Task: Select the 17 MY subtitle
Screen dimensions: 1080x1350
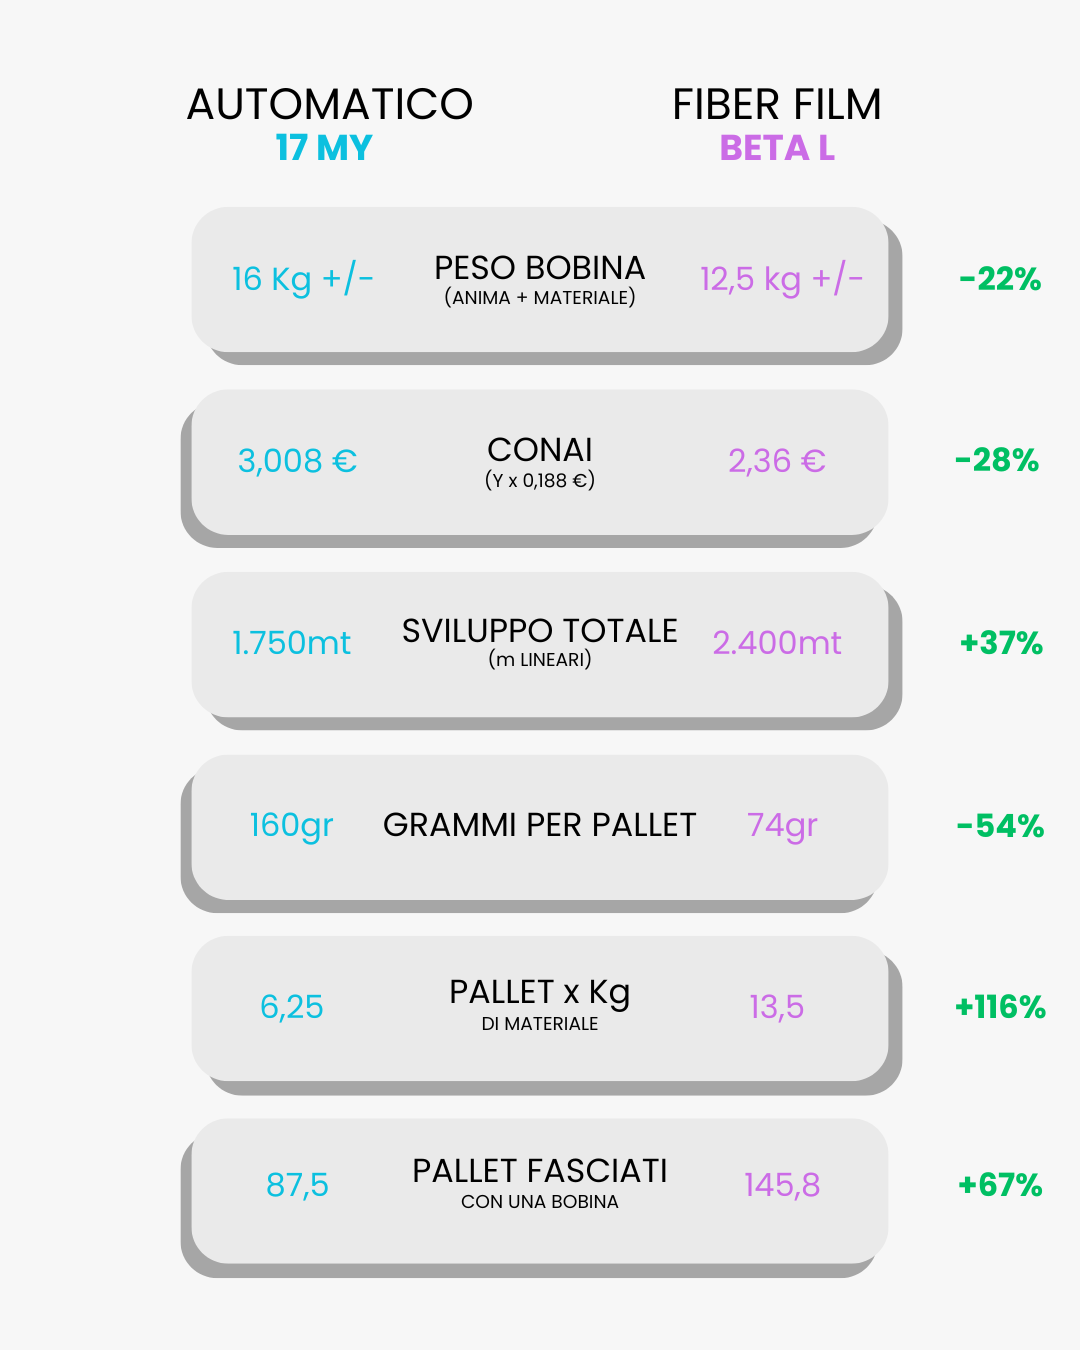Action: pyautogui.click(x=324, y=148)
